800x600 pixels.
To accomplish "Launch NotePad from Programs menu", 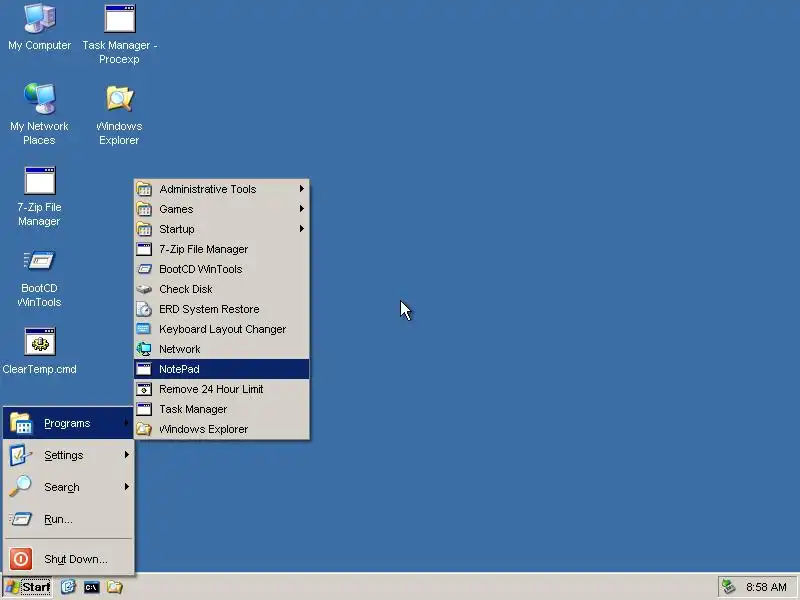I will click(221, 369).
